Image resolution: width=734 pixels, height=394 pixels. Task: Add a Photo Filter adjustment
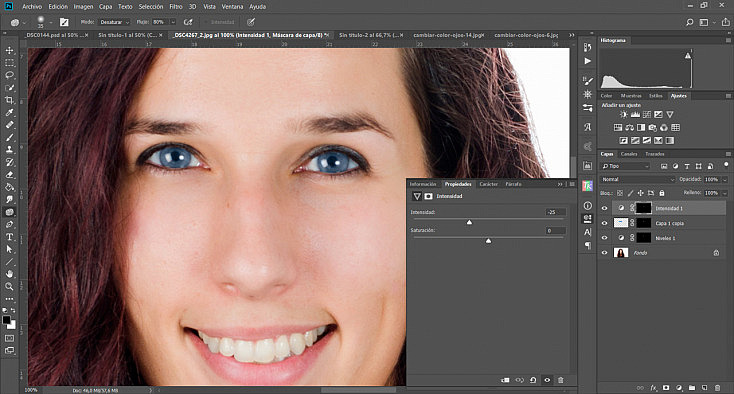tap(653, 127)
